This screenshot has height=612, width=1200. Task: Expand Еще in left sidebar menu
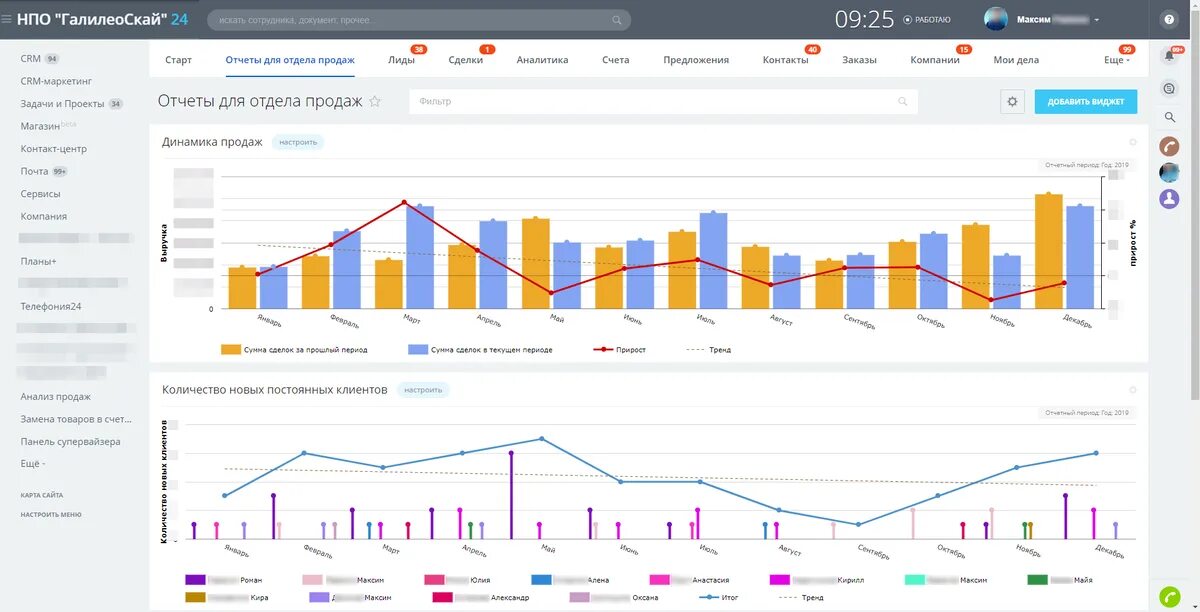pyautogui.click(x=33, y=464)
